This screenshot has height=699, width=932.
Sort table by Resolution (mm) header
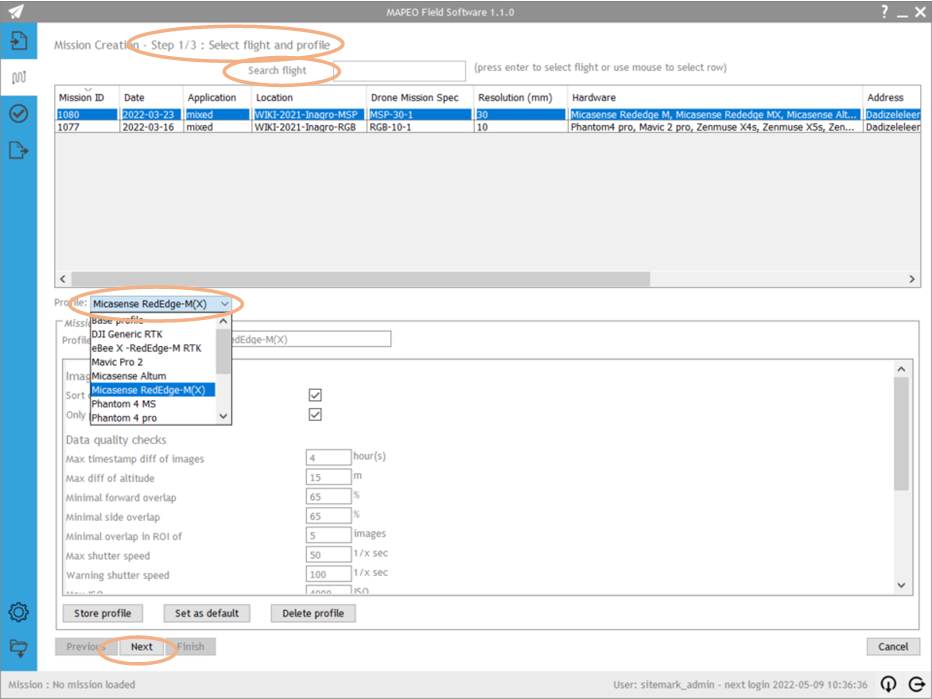[520, 97]
